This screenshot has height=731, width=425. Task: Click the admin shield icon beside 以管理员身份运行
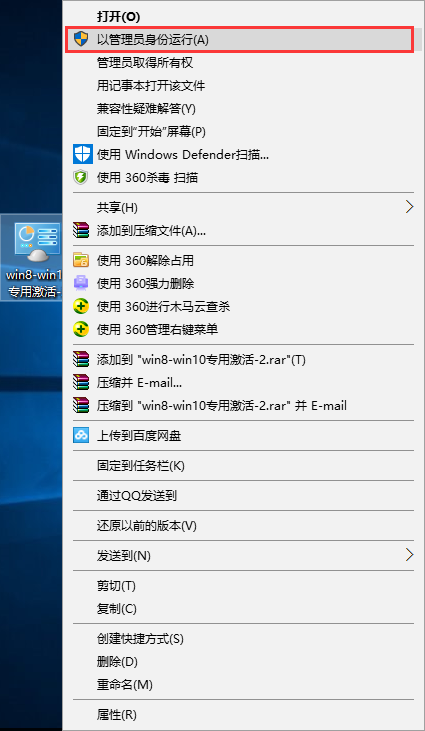pos(81,40)
